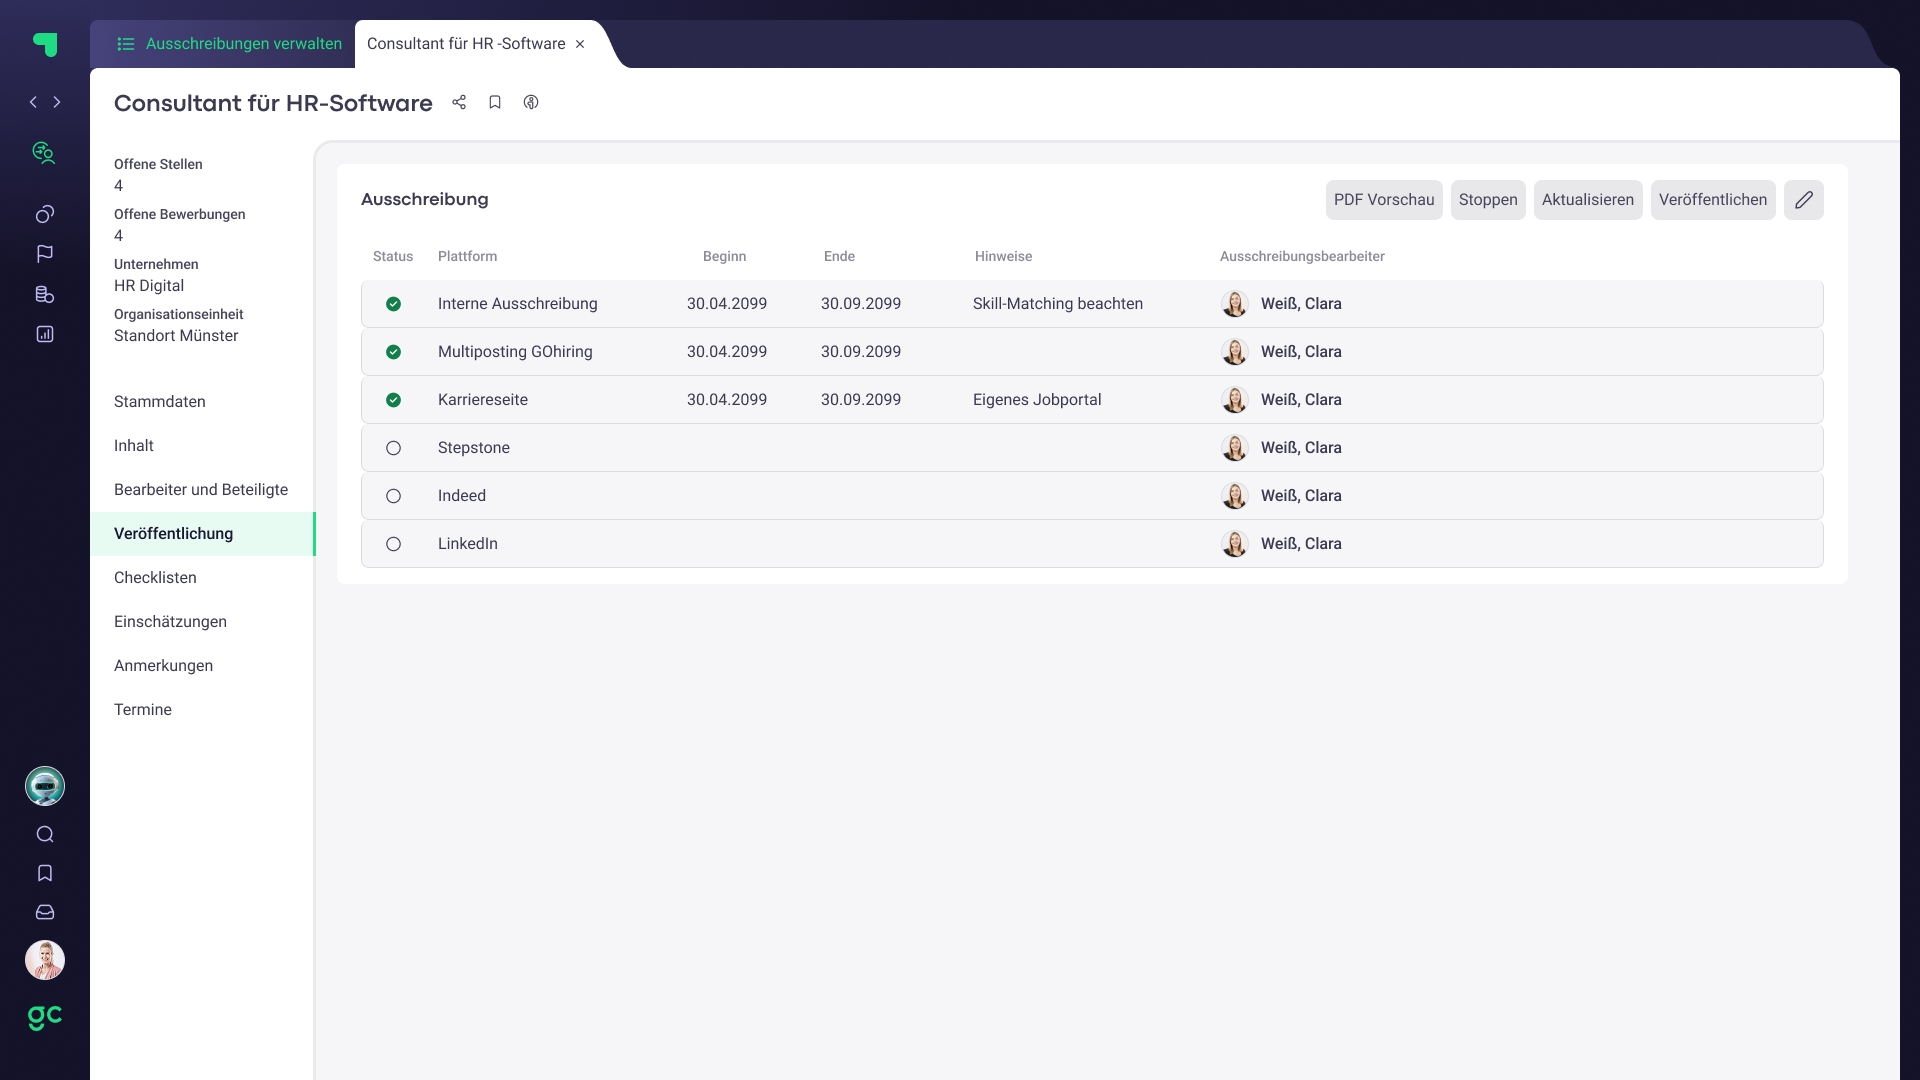The height and width of the screenshot is (1080, 1920).
Task: Click the pencil edit icon in Ausschreibung
Action: [x=1803, y=200]
